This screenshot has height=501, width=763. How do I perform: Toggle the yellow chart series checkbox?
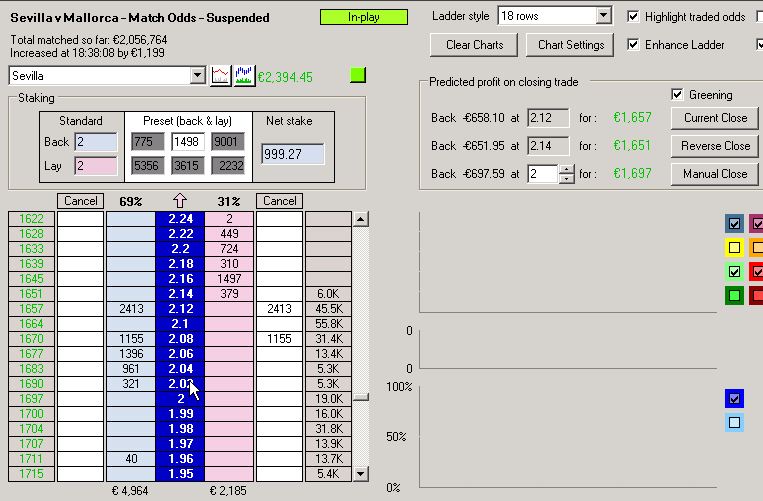click(x=734, y=248)
